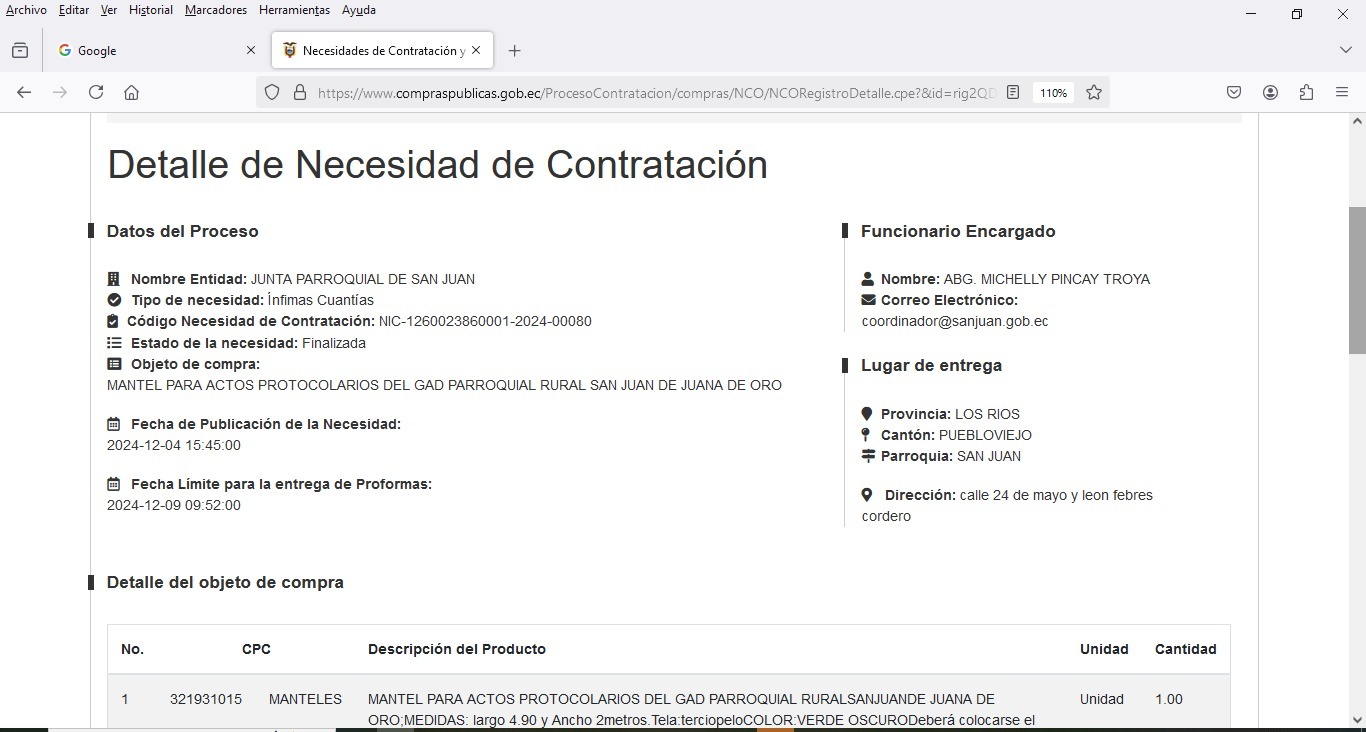Open the Historial menu

[x=151, y=10]
